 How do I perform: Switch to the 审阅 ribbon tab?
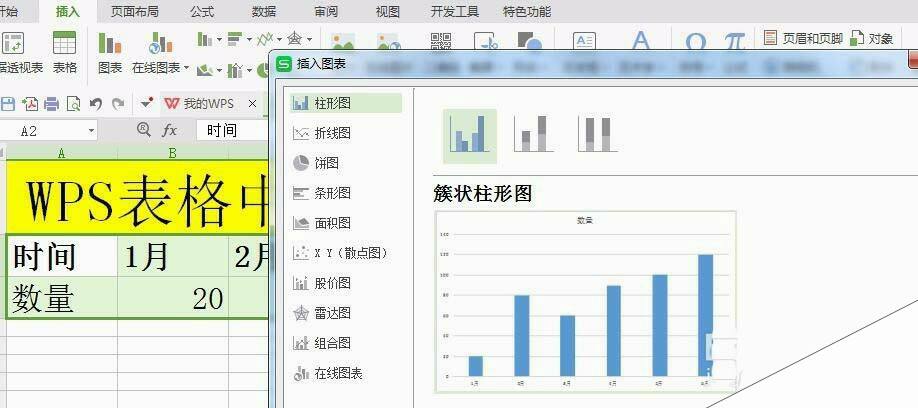click(x=326, y=11)
